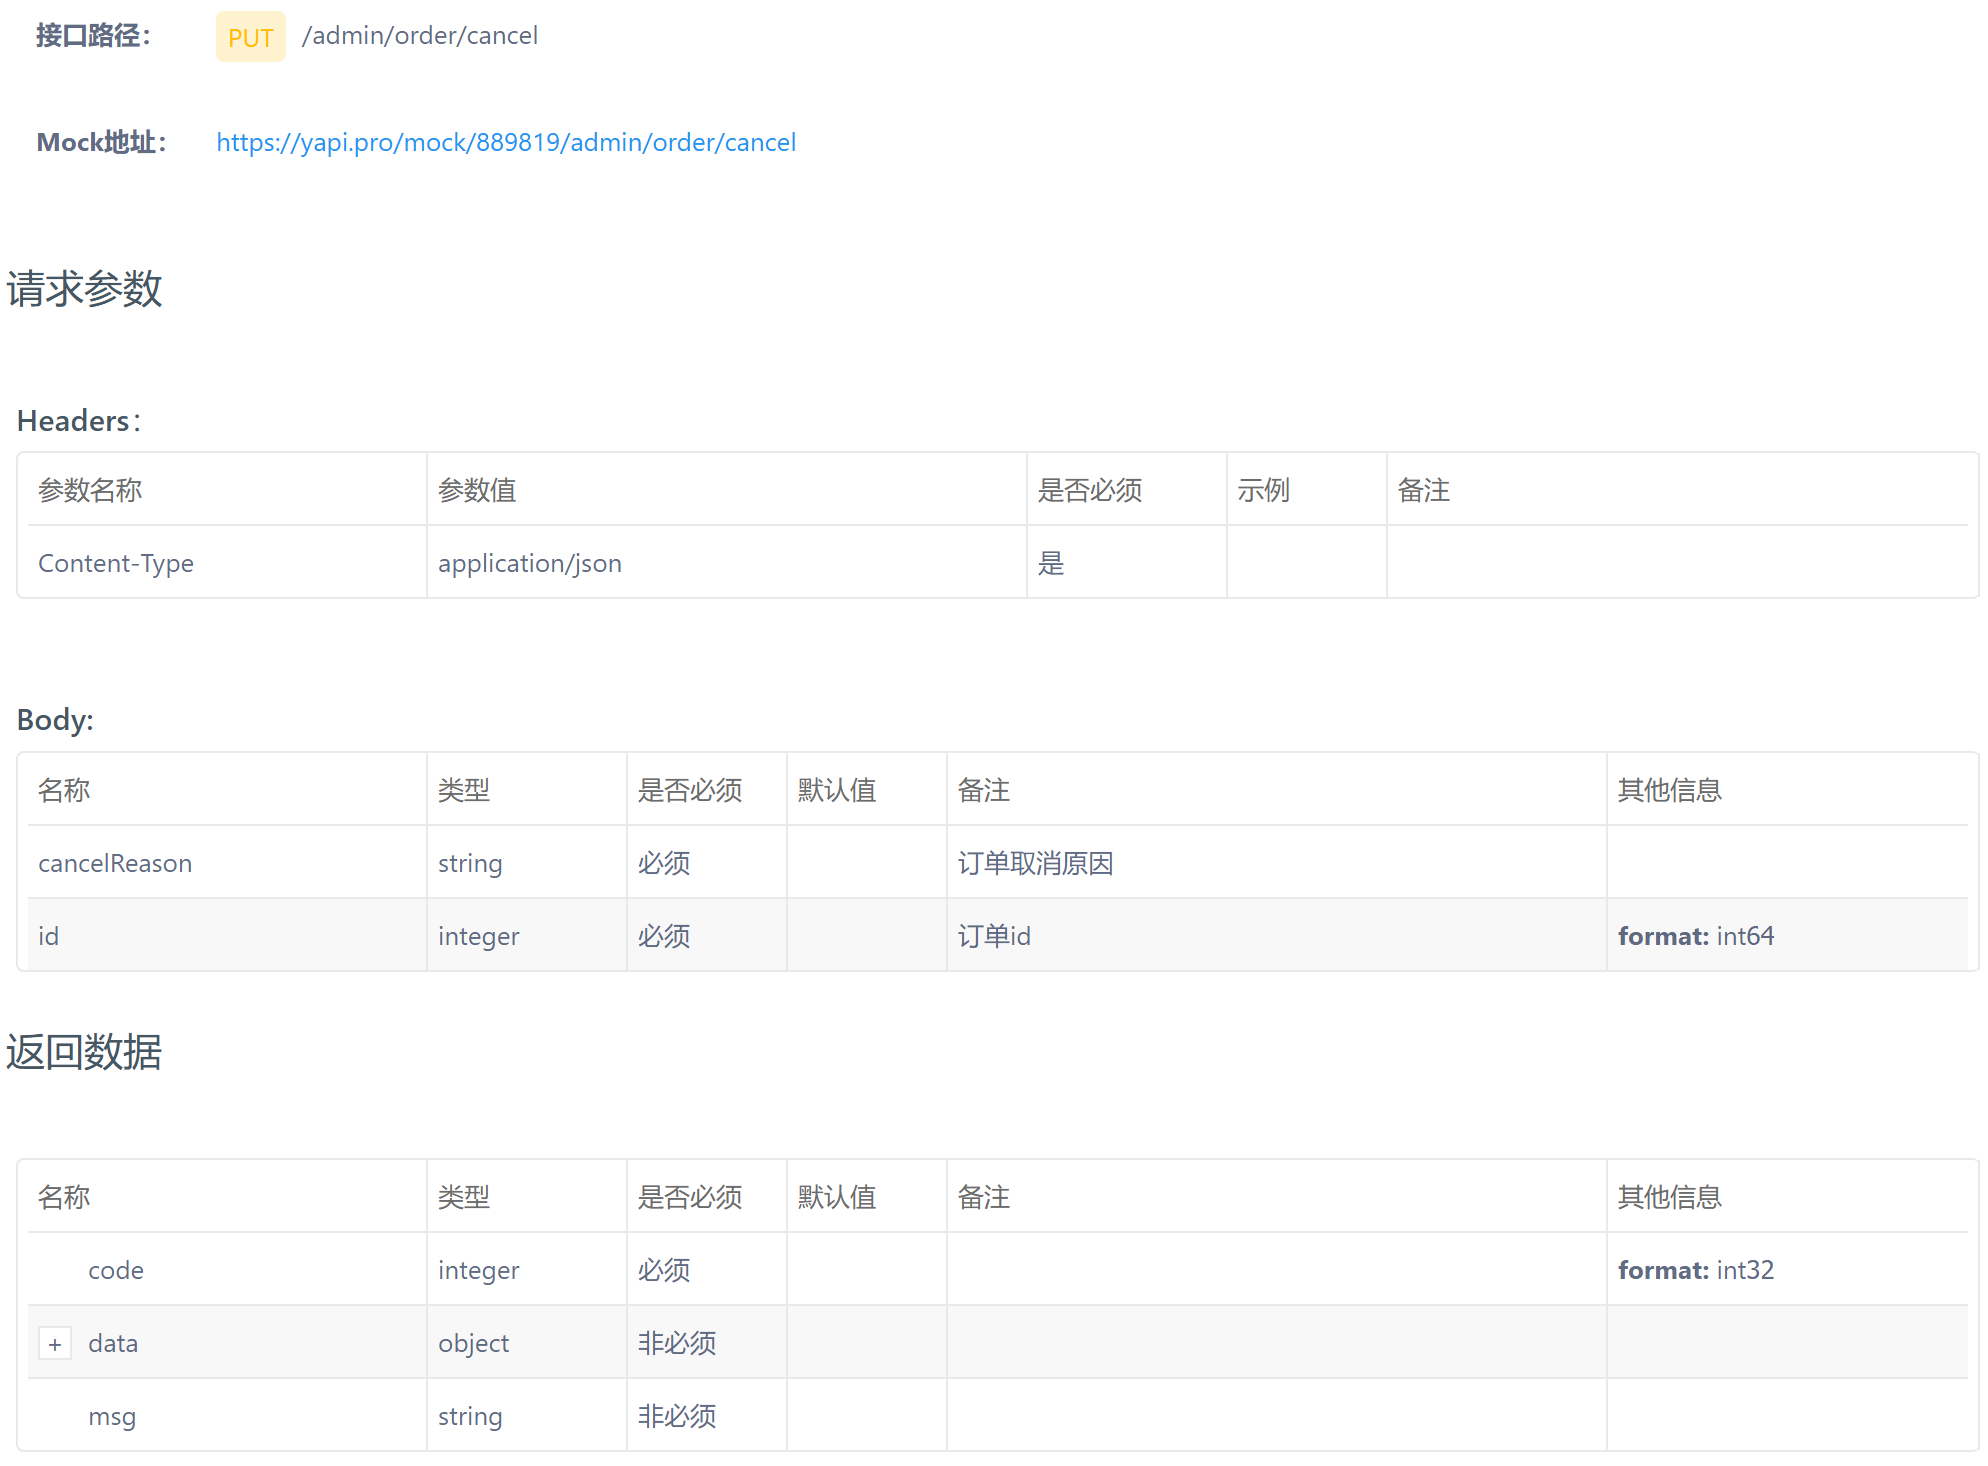This screenshot has height=1466, width=1988.
Task: Click the msg field name
Action: (112, 1416)
